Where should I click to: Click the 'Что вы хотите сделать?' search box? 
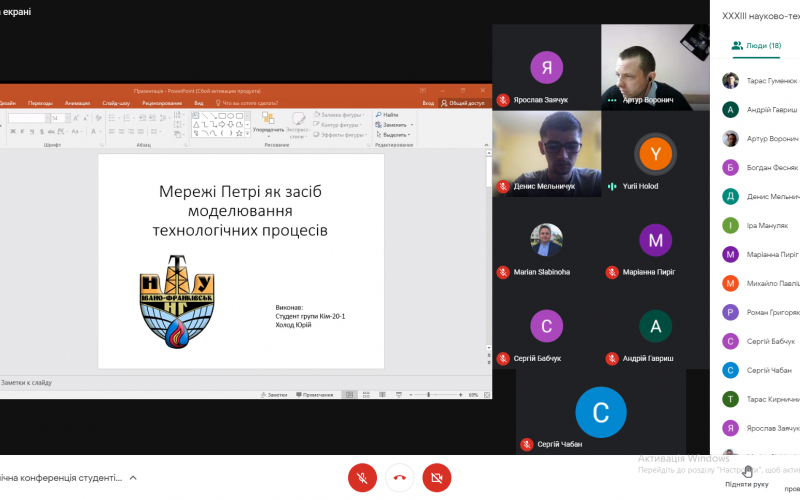point(247,103)
